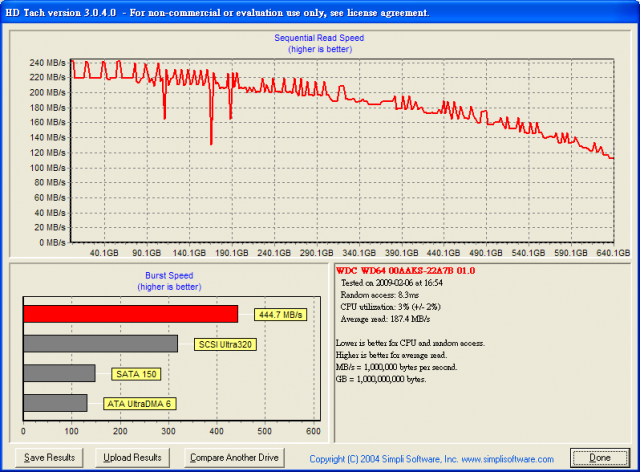Click the gray ATA UltraDMA 6 bar
This screenshot has width=640, height=472.
point(56,403)
